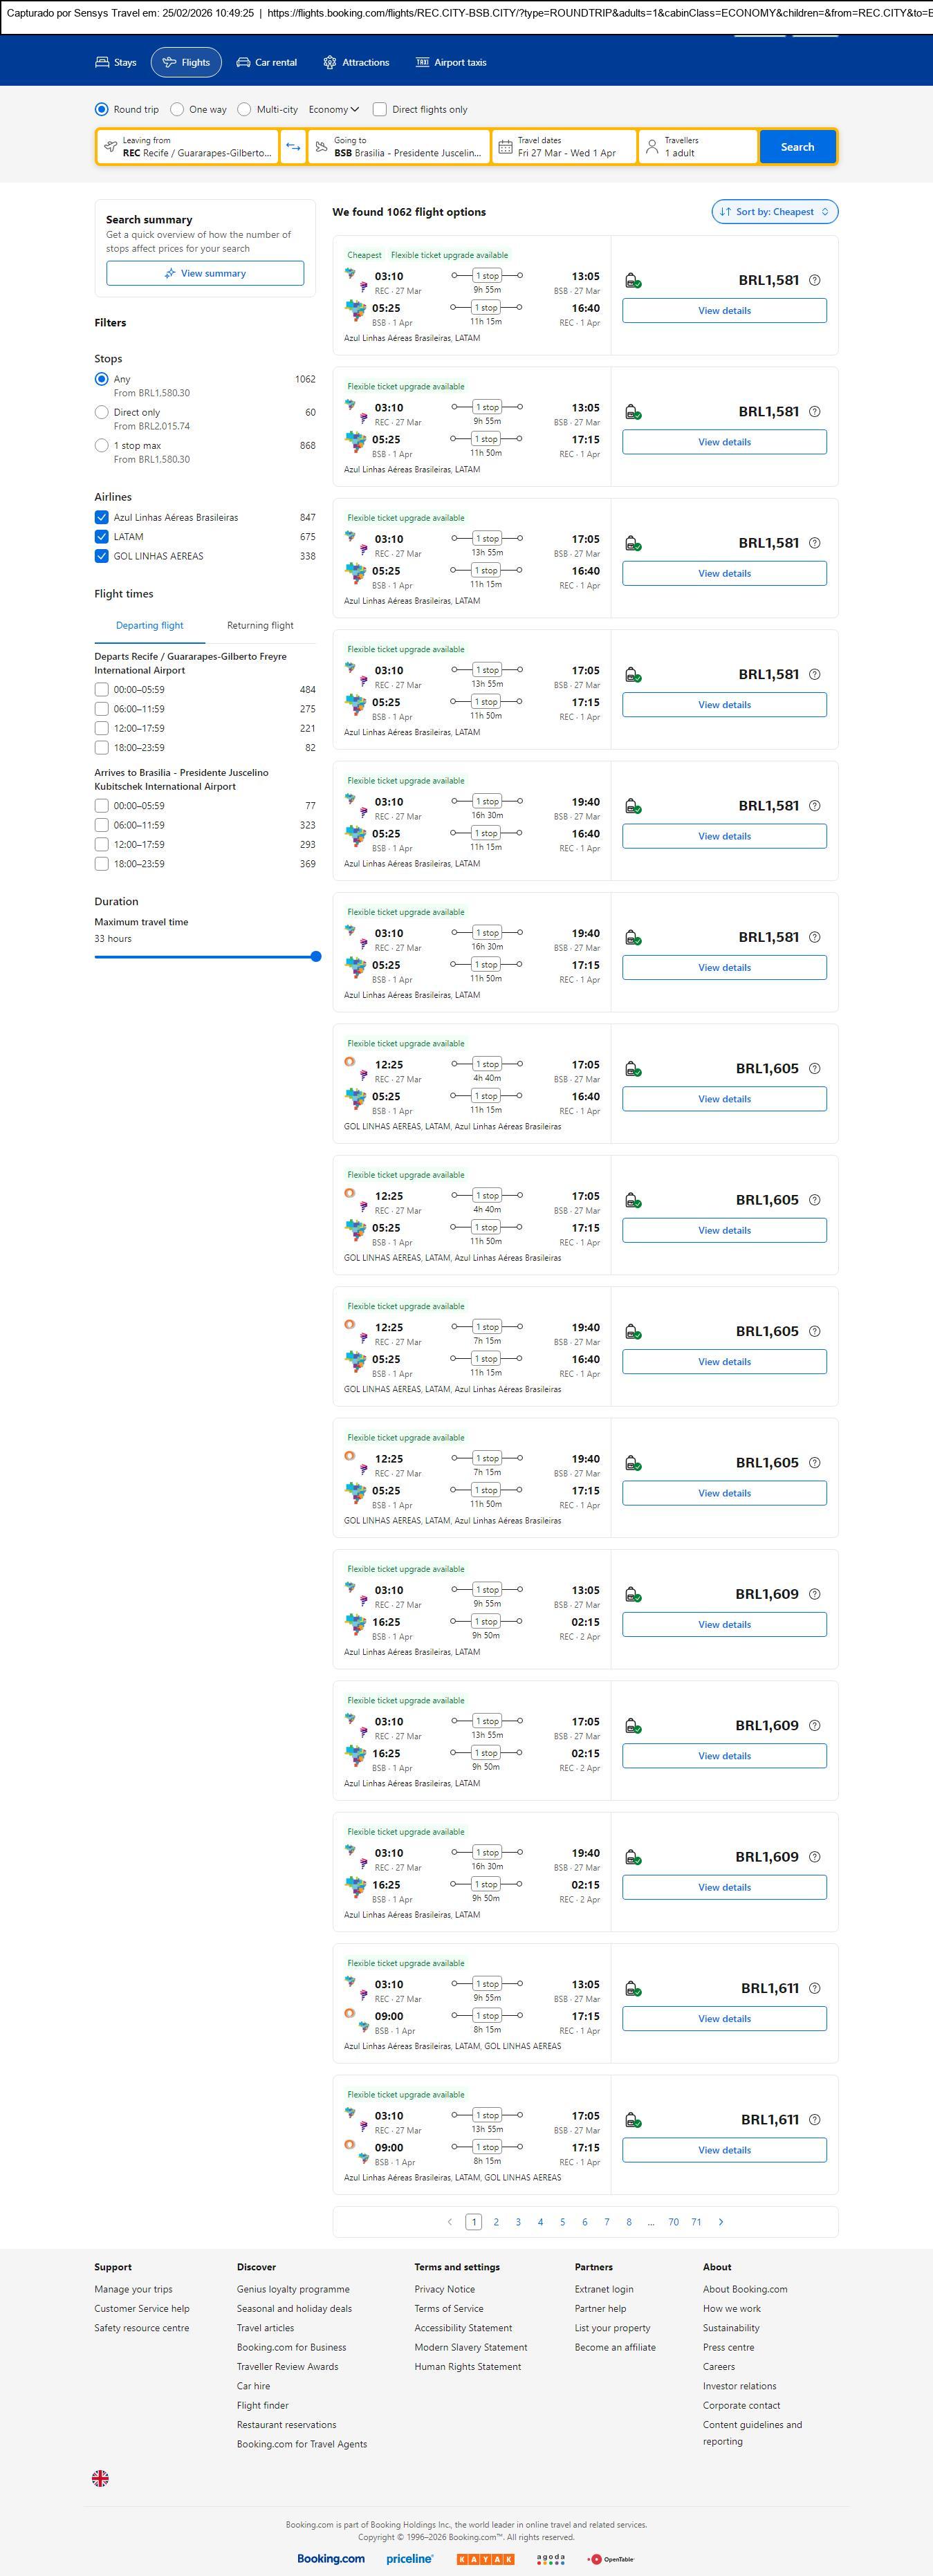Click the calendar icon in Travel dates
The width and height of the screenshot is (933, 2576).
coord(506,147)
